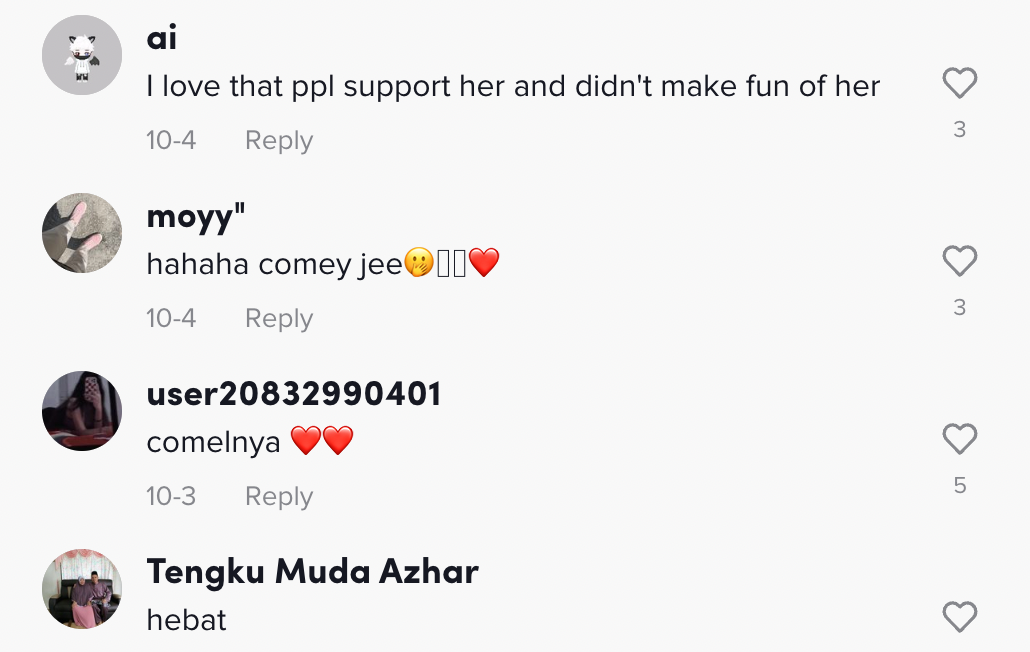Open user20832990401 username link
Screen dimensions: 1030x652
(x=294, y=394)
